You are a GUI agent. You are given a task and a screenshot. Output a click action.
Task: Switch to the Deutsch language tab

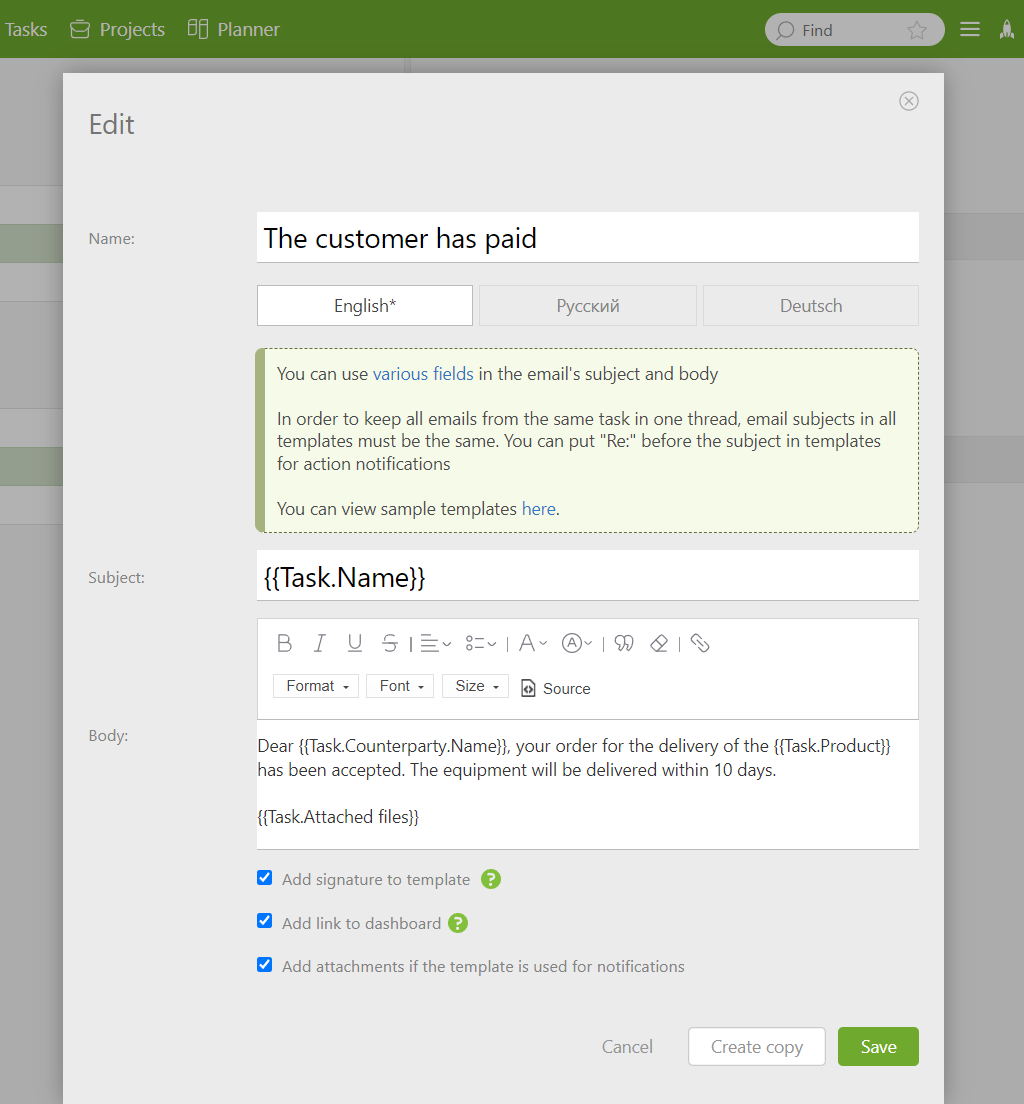point(811,306)
